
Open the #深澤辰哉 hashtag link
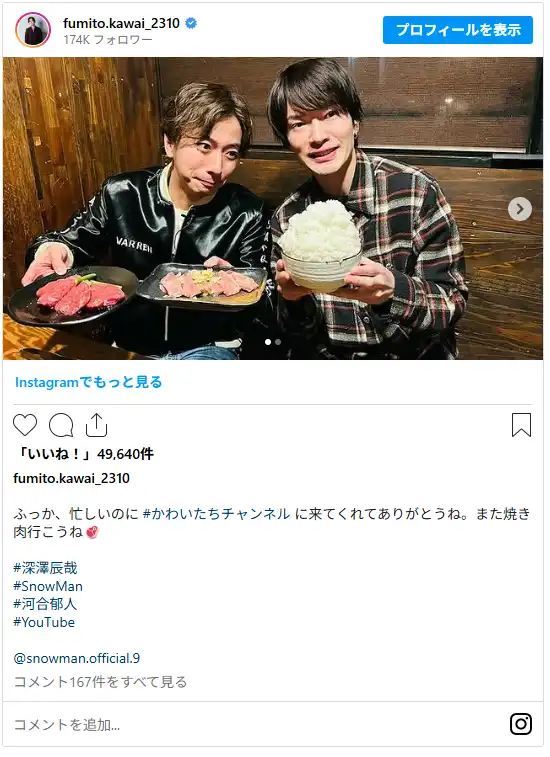[45, 568]
